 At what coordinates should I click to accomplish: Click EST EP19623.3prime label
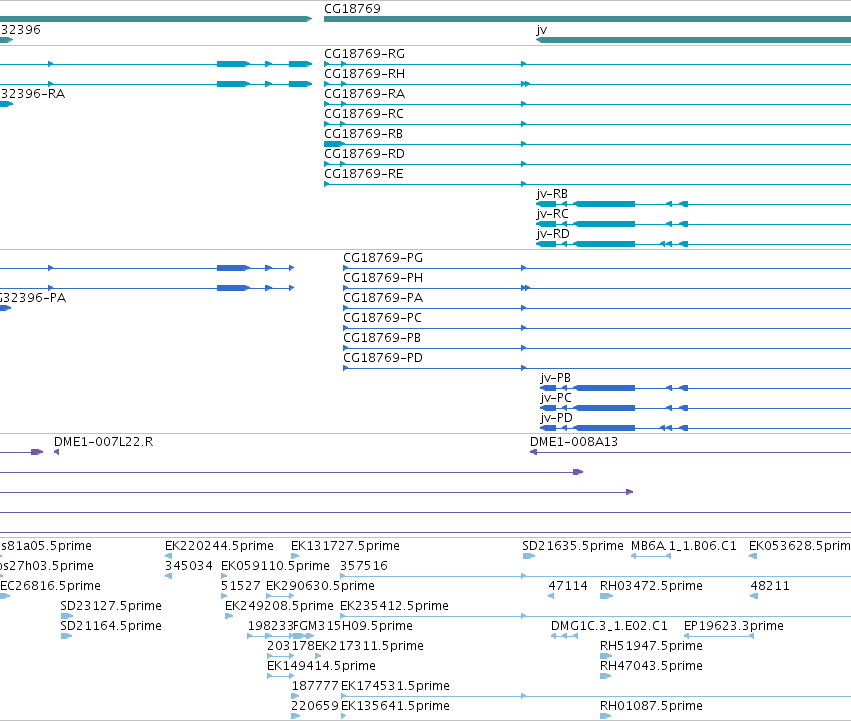click(x=734, y=626)
